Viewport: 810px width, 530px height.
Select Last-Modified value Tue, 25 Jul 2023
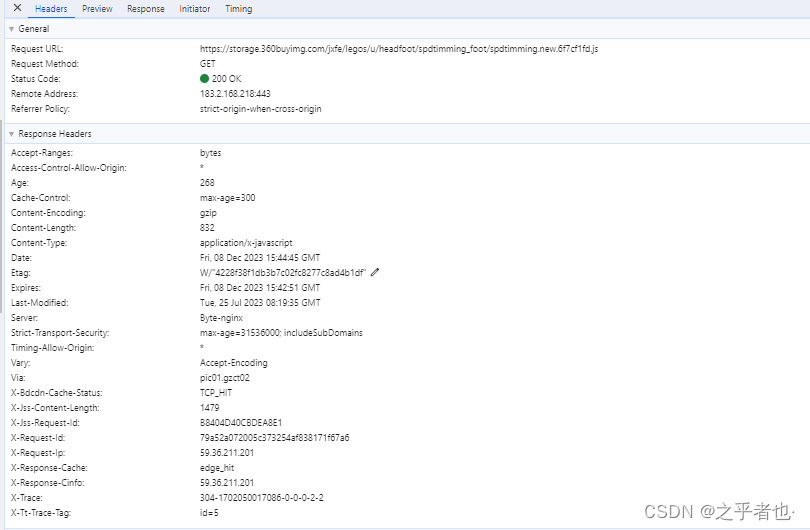260,303
